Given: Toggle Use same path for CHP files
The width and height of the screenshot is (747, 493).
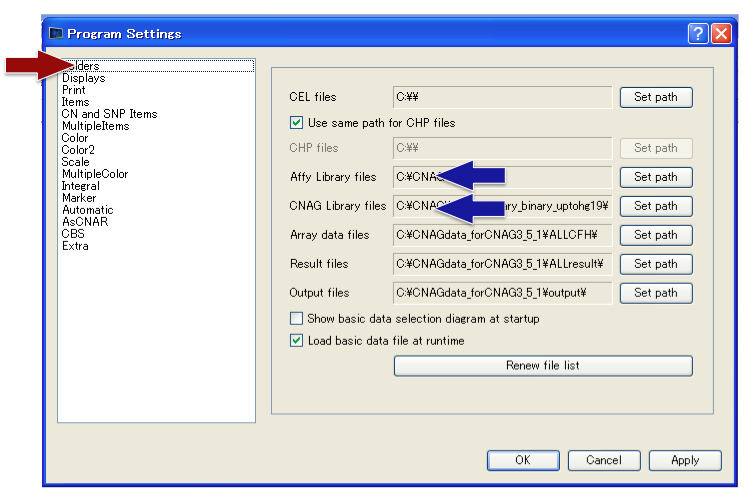Looking at the screenshot, I should pyautogui.click(x=296, y=123).
